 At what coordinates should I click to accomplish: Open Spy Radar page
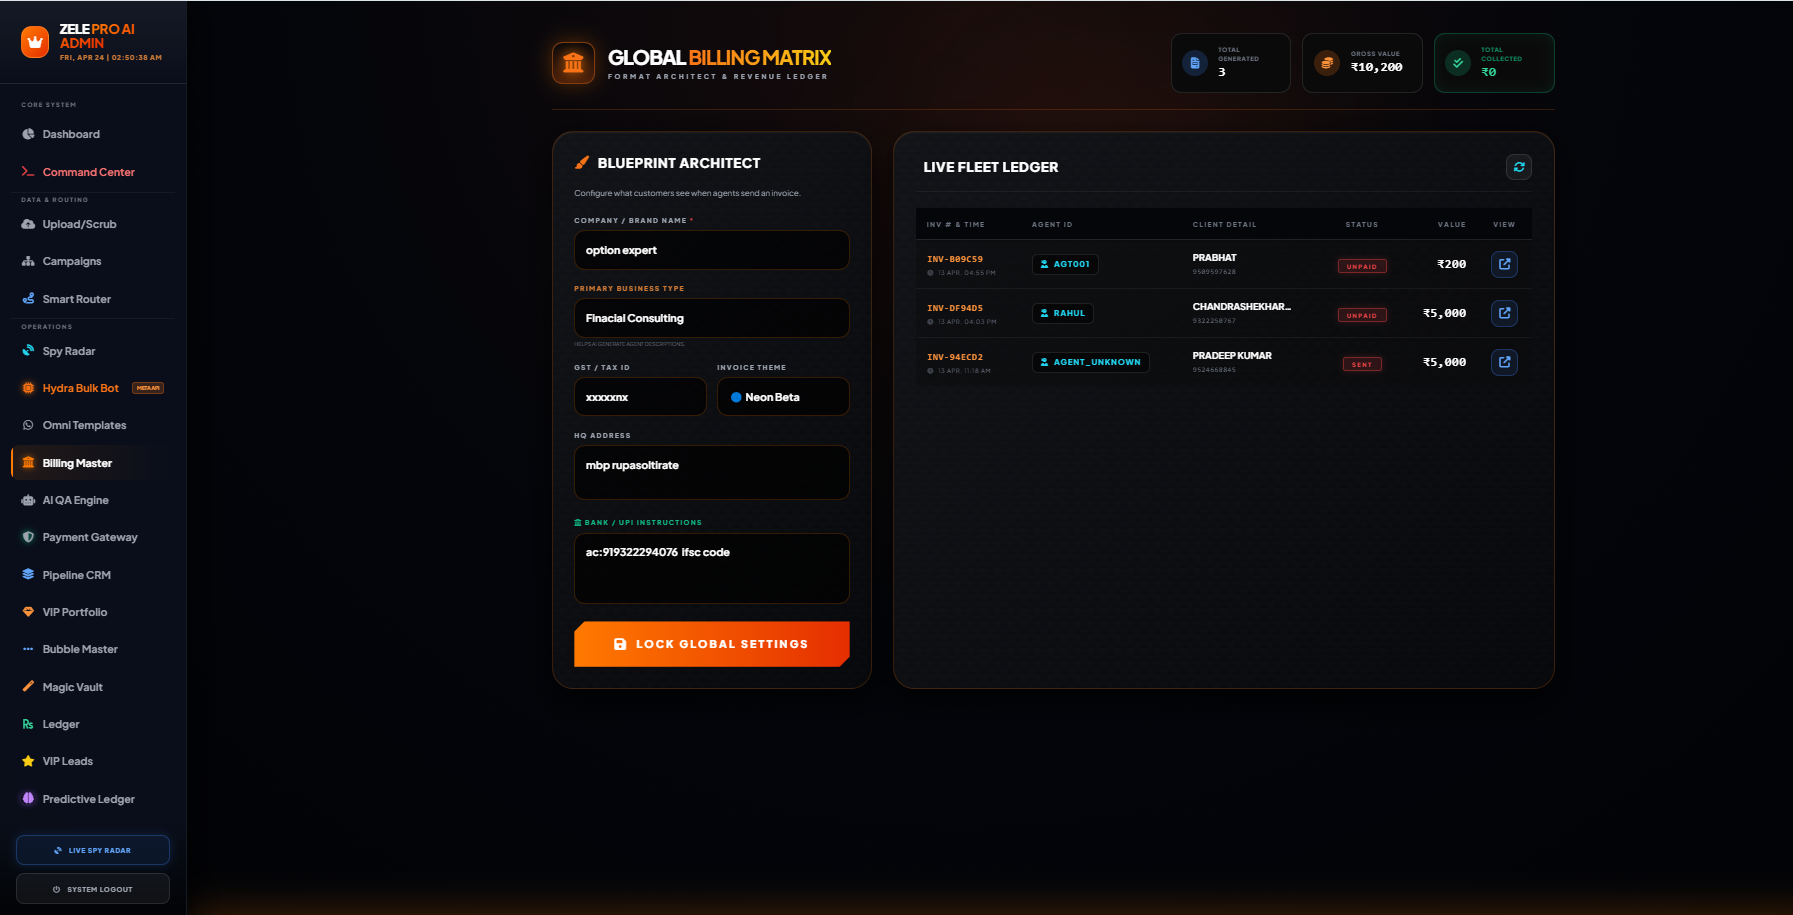[x=69, y=351]
